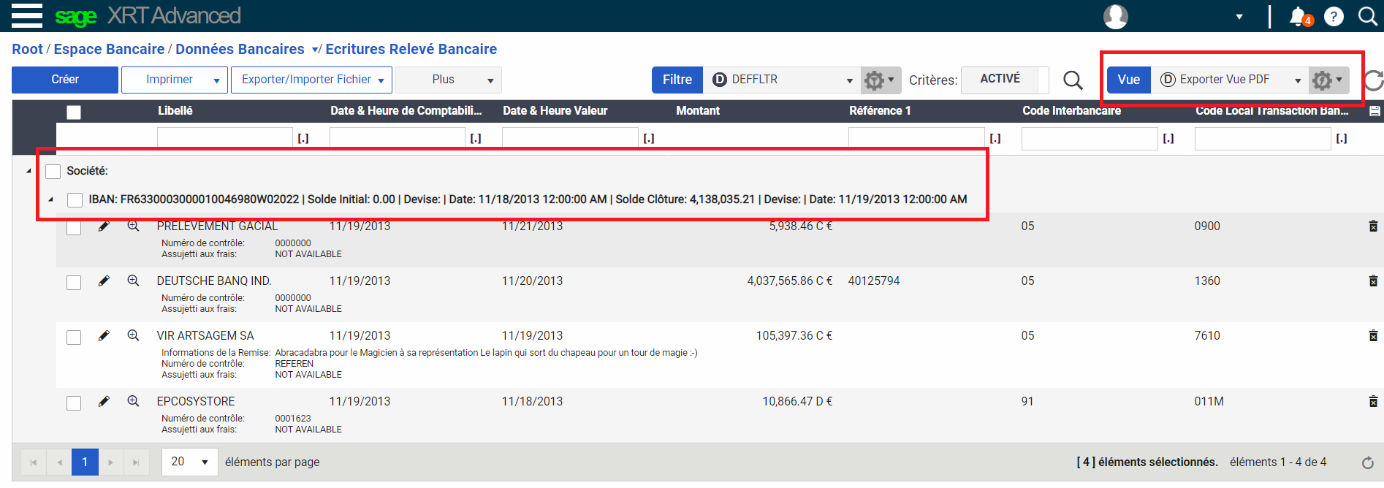Toggle the select-all checkbox in table header

point(74,112)
